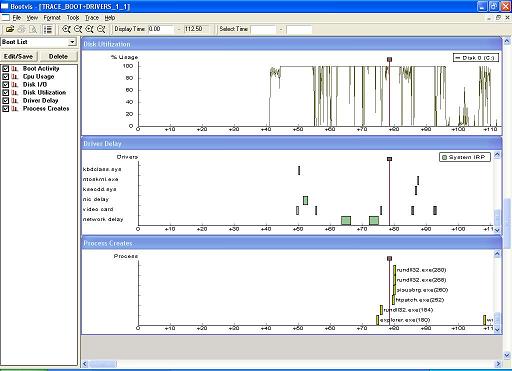Open the View menu

(x=32, y=18)
